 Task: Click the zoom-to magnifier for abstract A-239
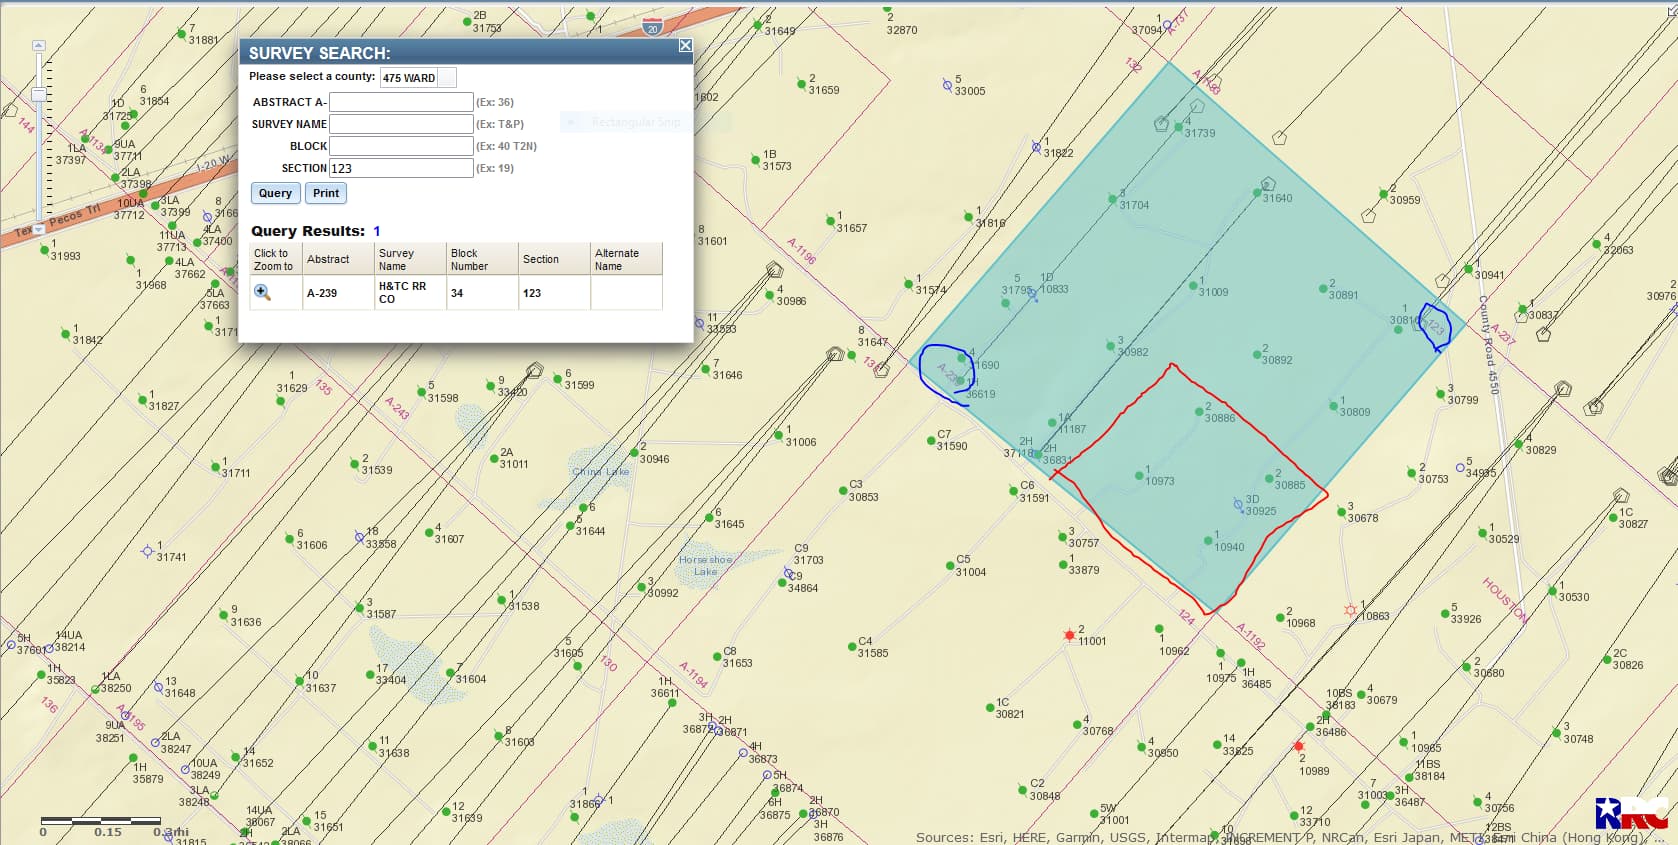point(262,292)
